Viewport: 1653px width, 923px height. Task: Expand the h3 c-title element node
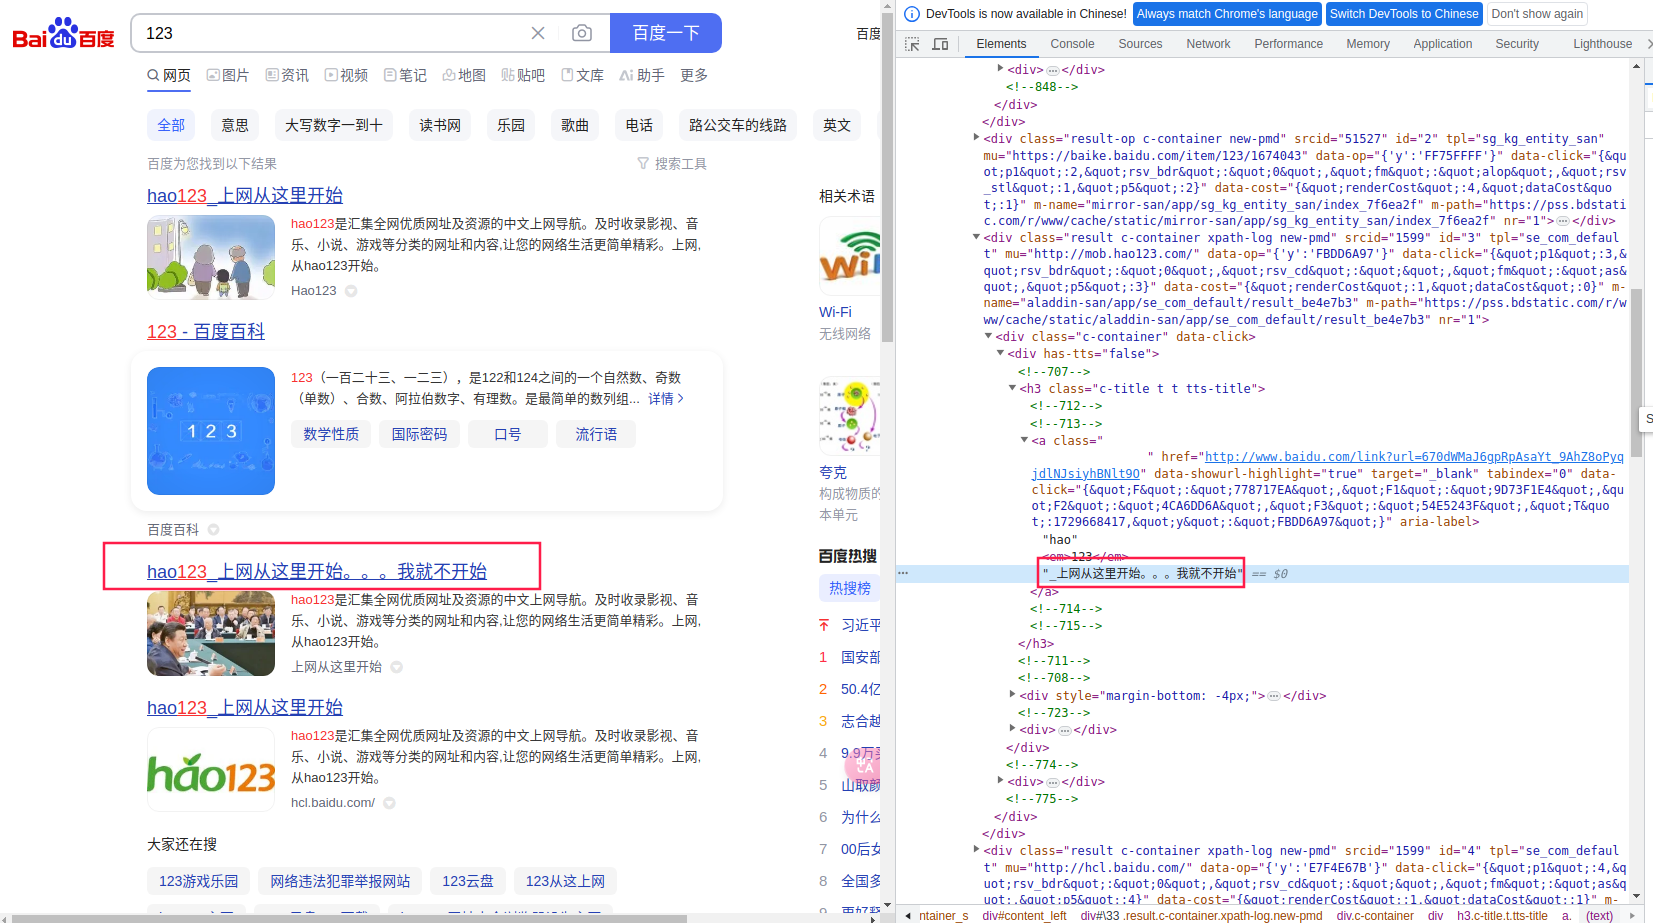pyautogui.click(x=1012, y=388)
